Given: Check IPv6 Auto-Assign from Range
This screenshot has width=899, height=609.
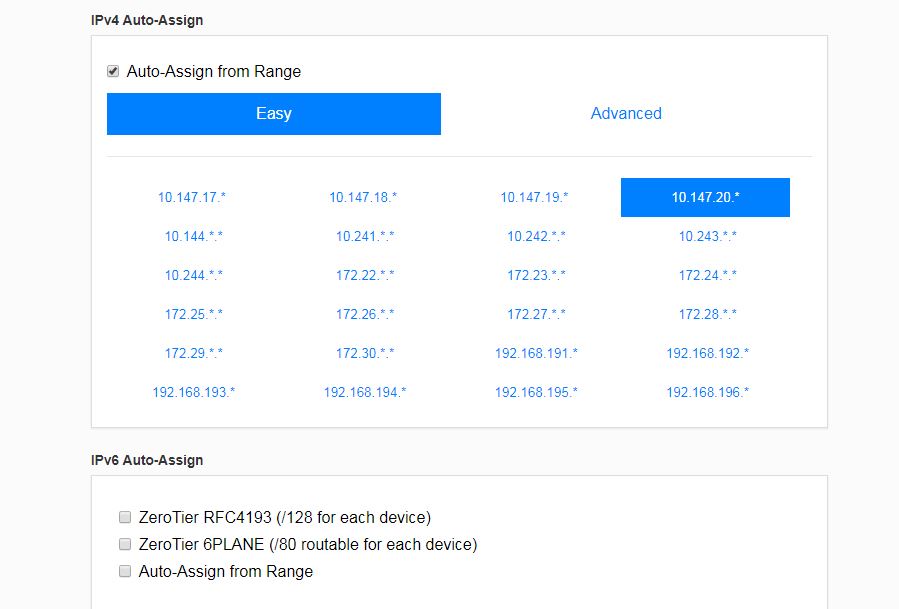Looking at the screenshot, I should (x=124, y=571).
